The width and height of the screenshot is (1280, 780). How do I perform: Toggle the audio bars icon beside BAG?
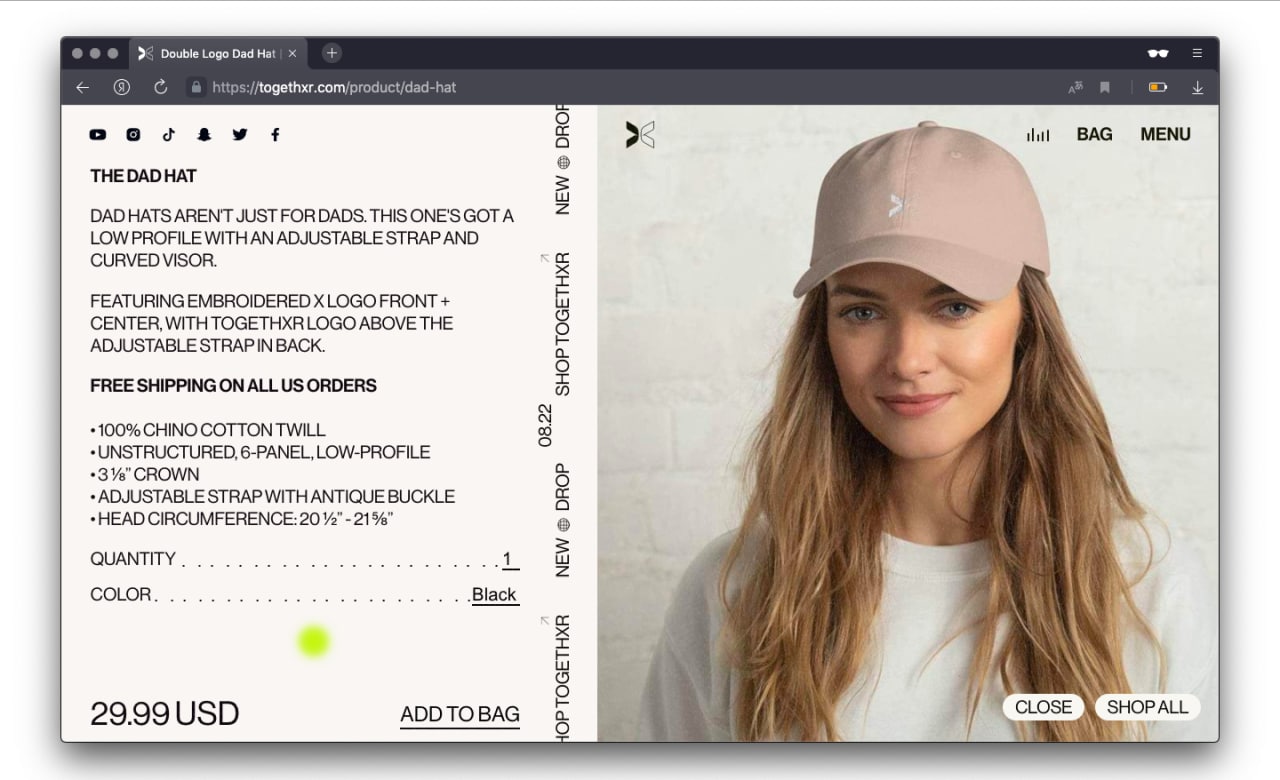click(x=1038, y=135)
